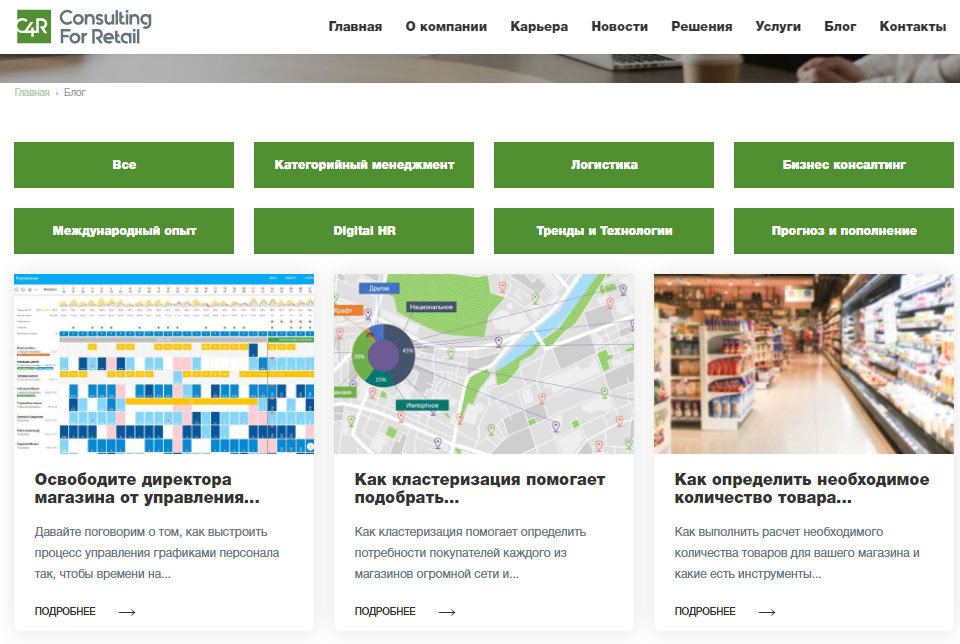Select Тренды и Технологии category
Image resolution: width=960 pixels, height=644 pixels.
click(x=604, y=231)
